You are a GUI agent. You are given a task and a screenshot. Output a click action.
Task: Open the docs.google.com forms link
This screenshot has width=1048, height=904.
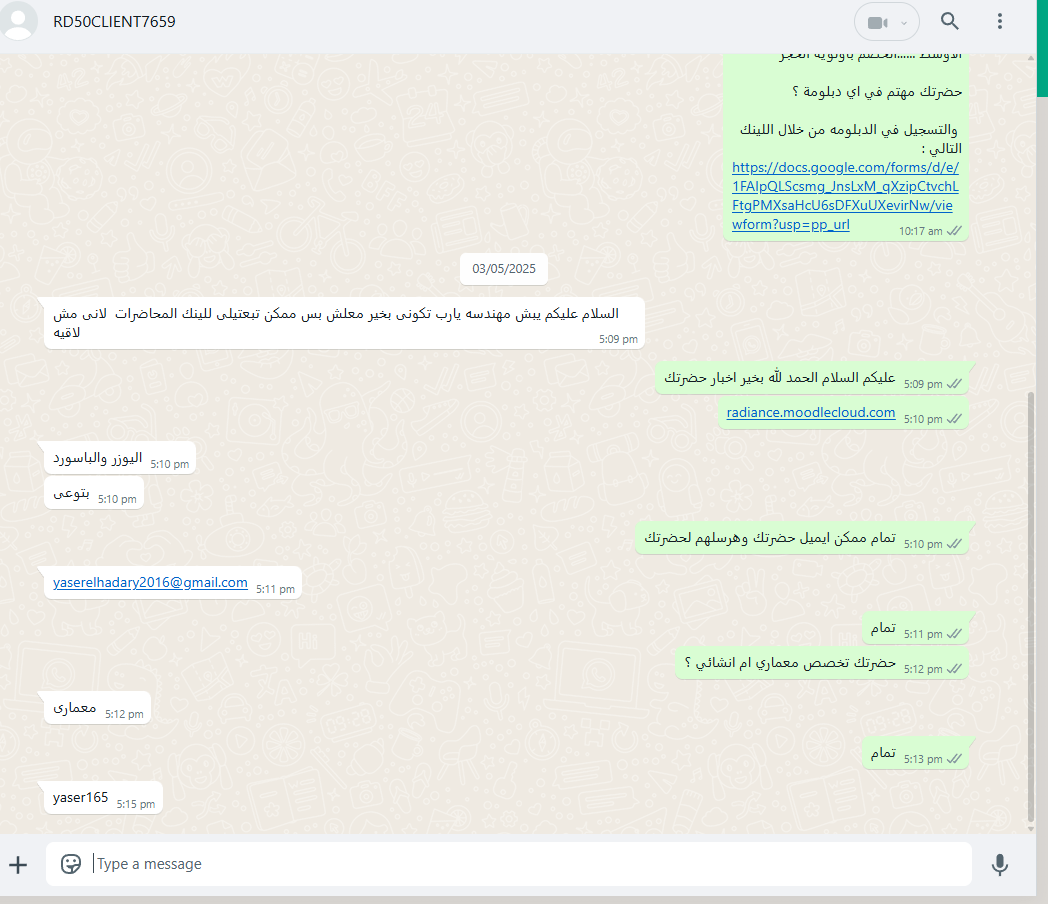tap(845, 196)
